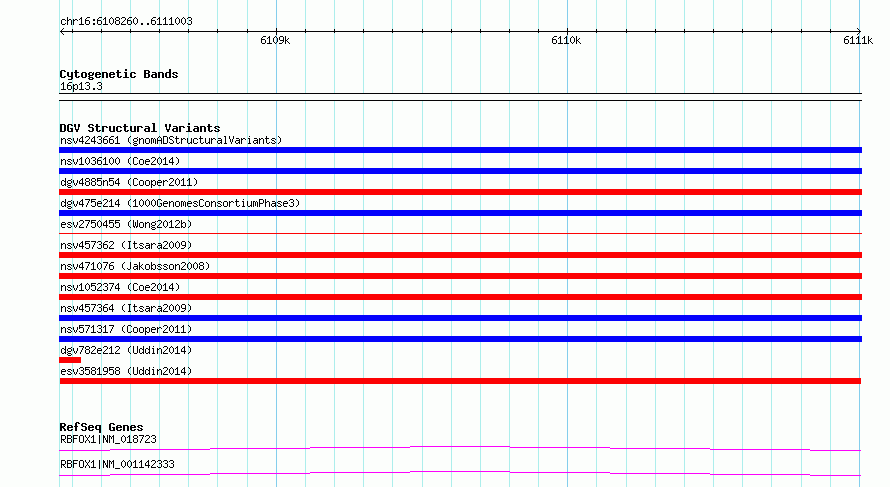Click the chr16:6108260..6111003 coordinate label
This screenshot has width=890, height=487.
(126, 21)
